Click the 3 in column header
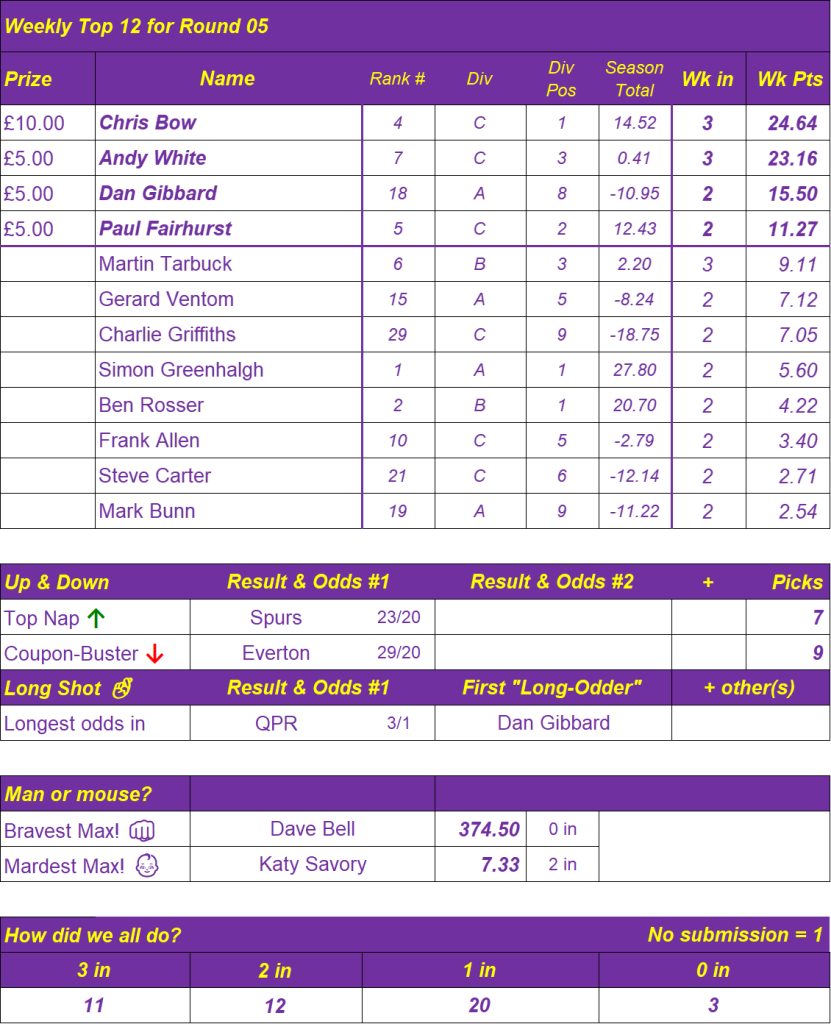Viewport: 831px width, 1024px height. tap(94, 970)
